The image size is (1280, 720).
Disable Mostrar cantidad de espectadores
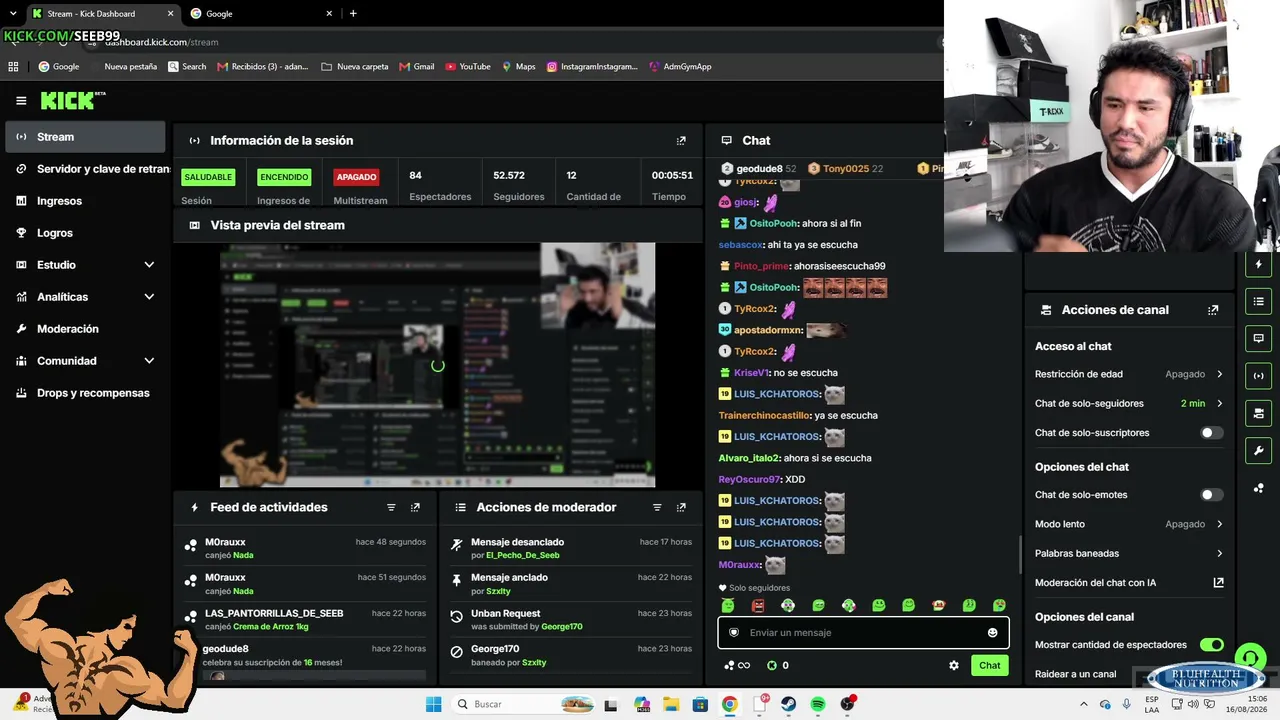(x=1211, y=645)
